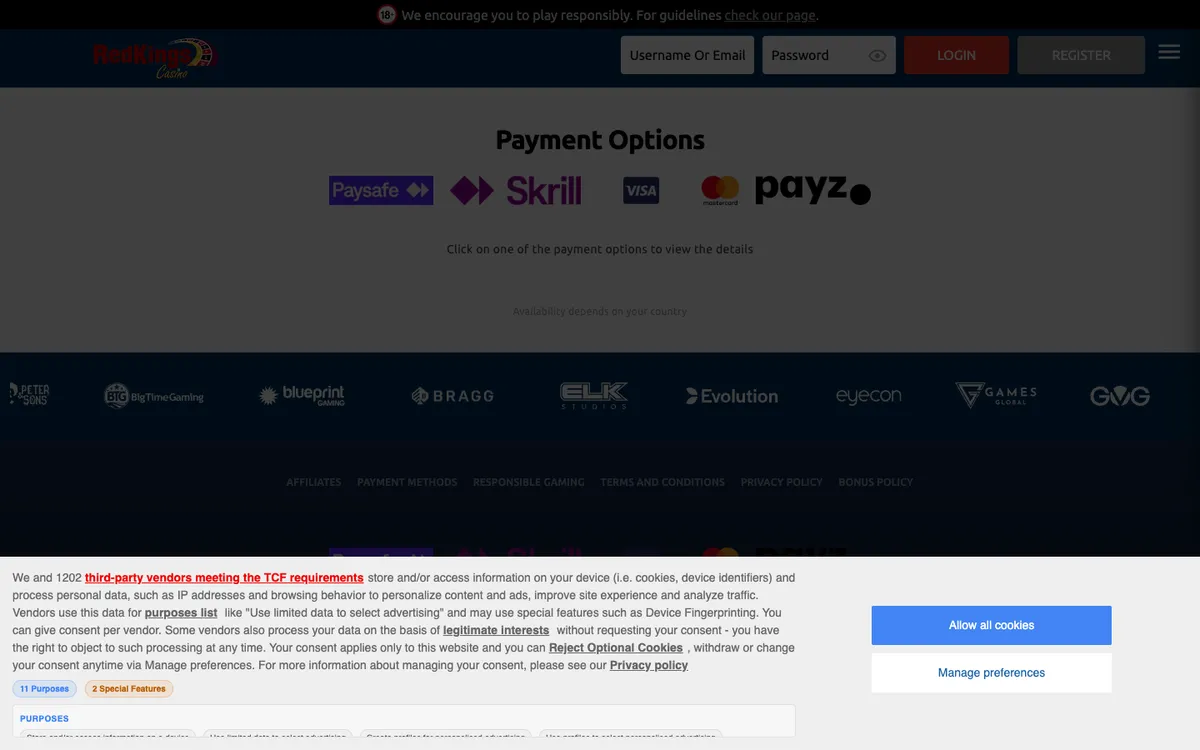Open Privacy policy link in cookie banner
This screenshot has height=750, width=1200.
tap(649, 665)
